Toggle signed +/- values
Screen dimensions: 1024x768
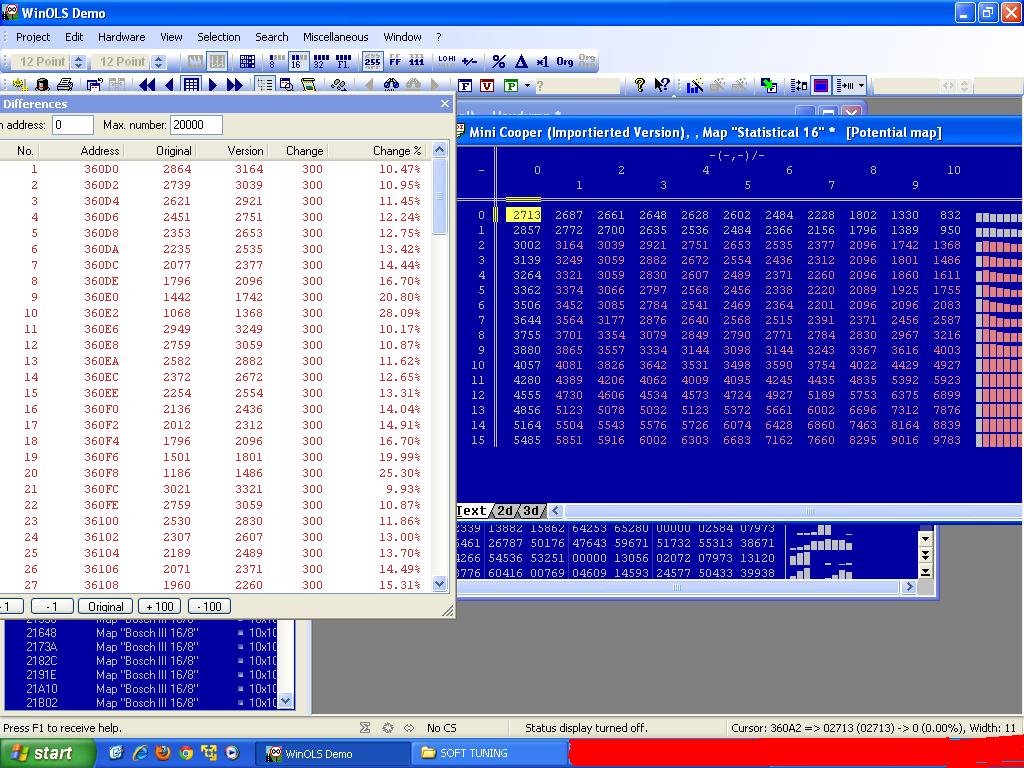point(469,61)
